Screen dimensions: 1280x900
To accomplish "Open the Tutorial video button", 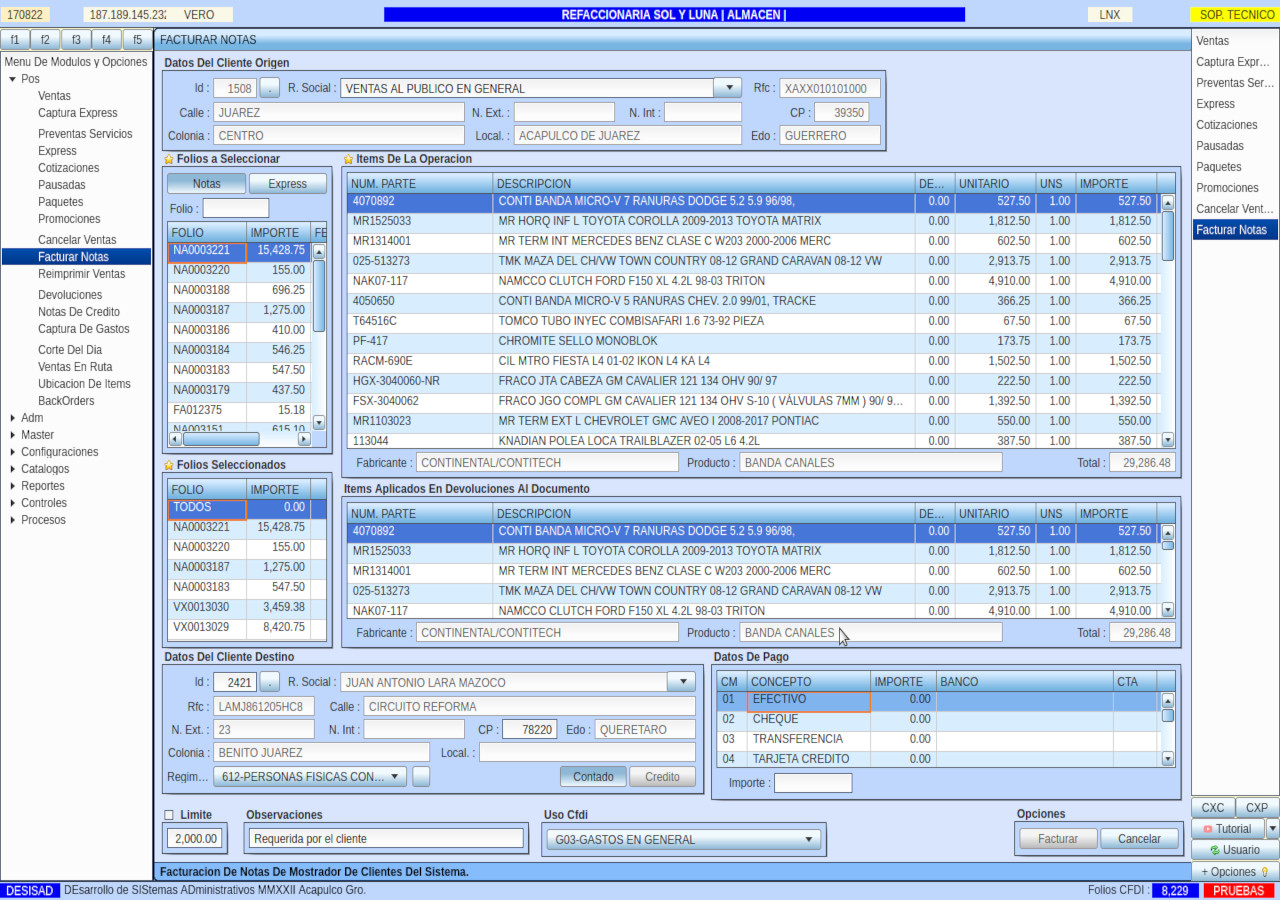I will (1227, 829).
